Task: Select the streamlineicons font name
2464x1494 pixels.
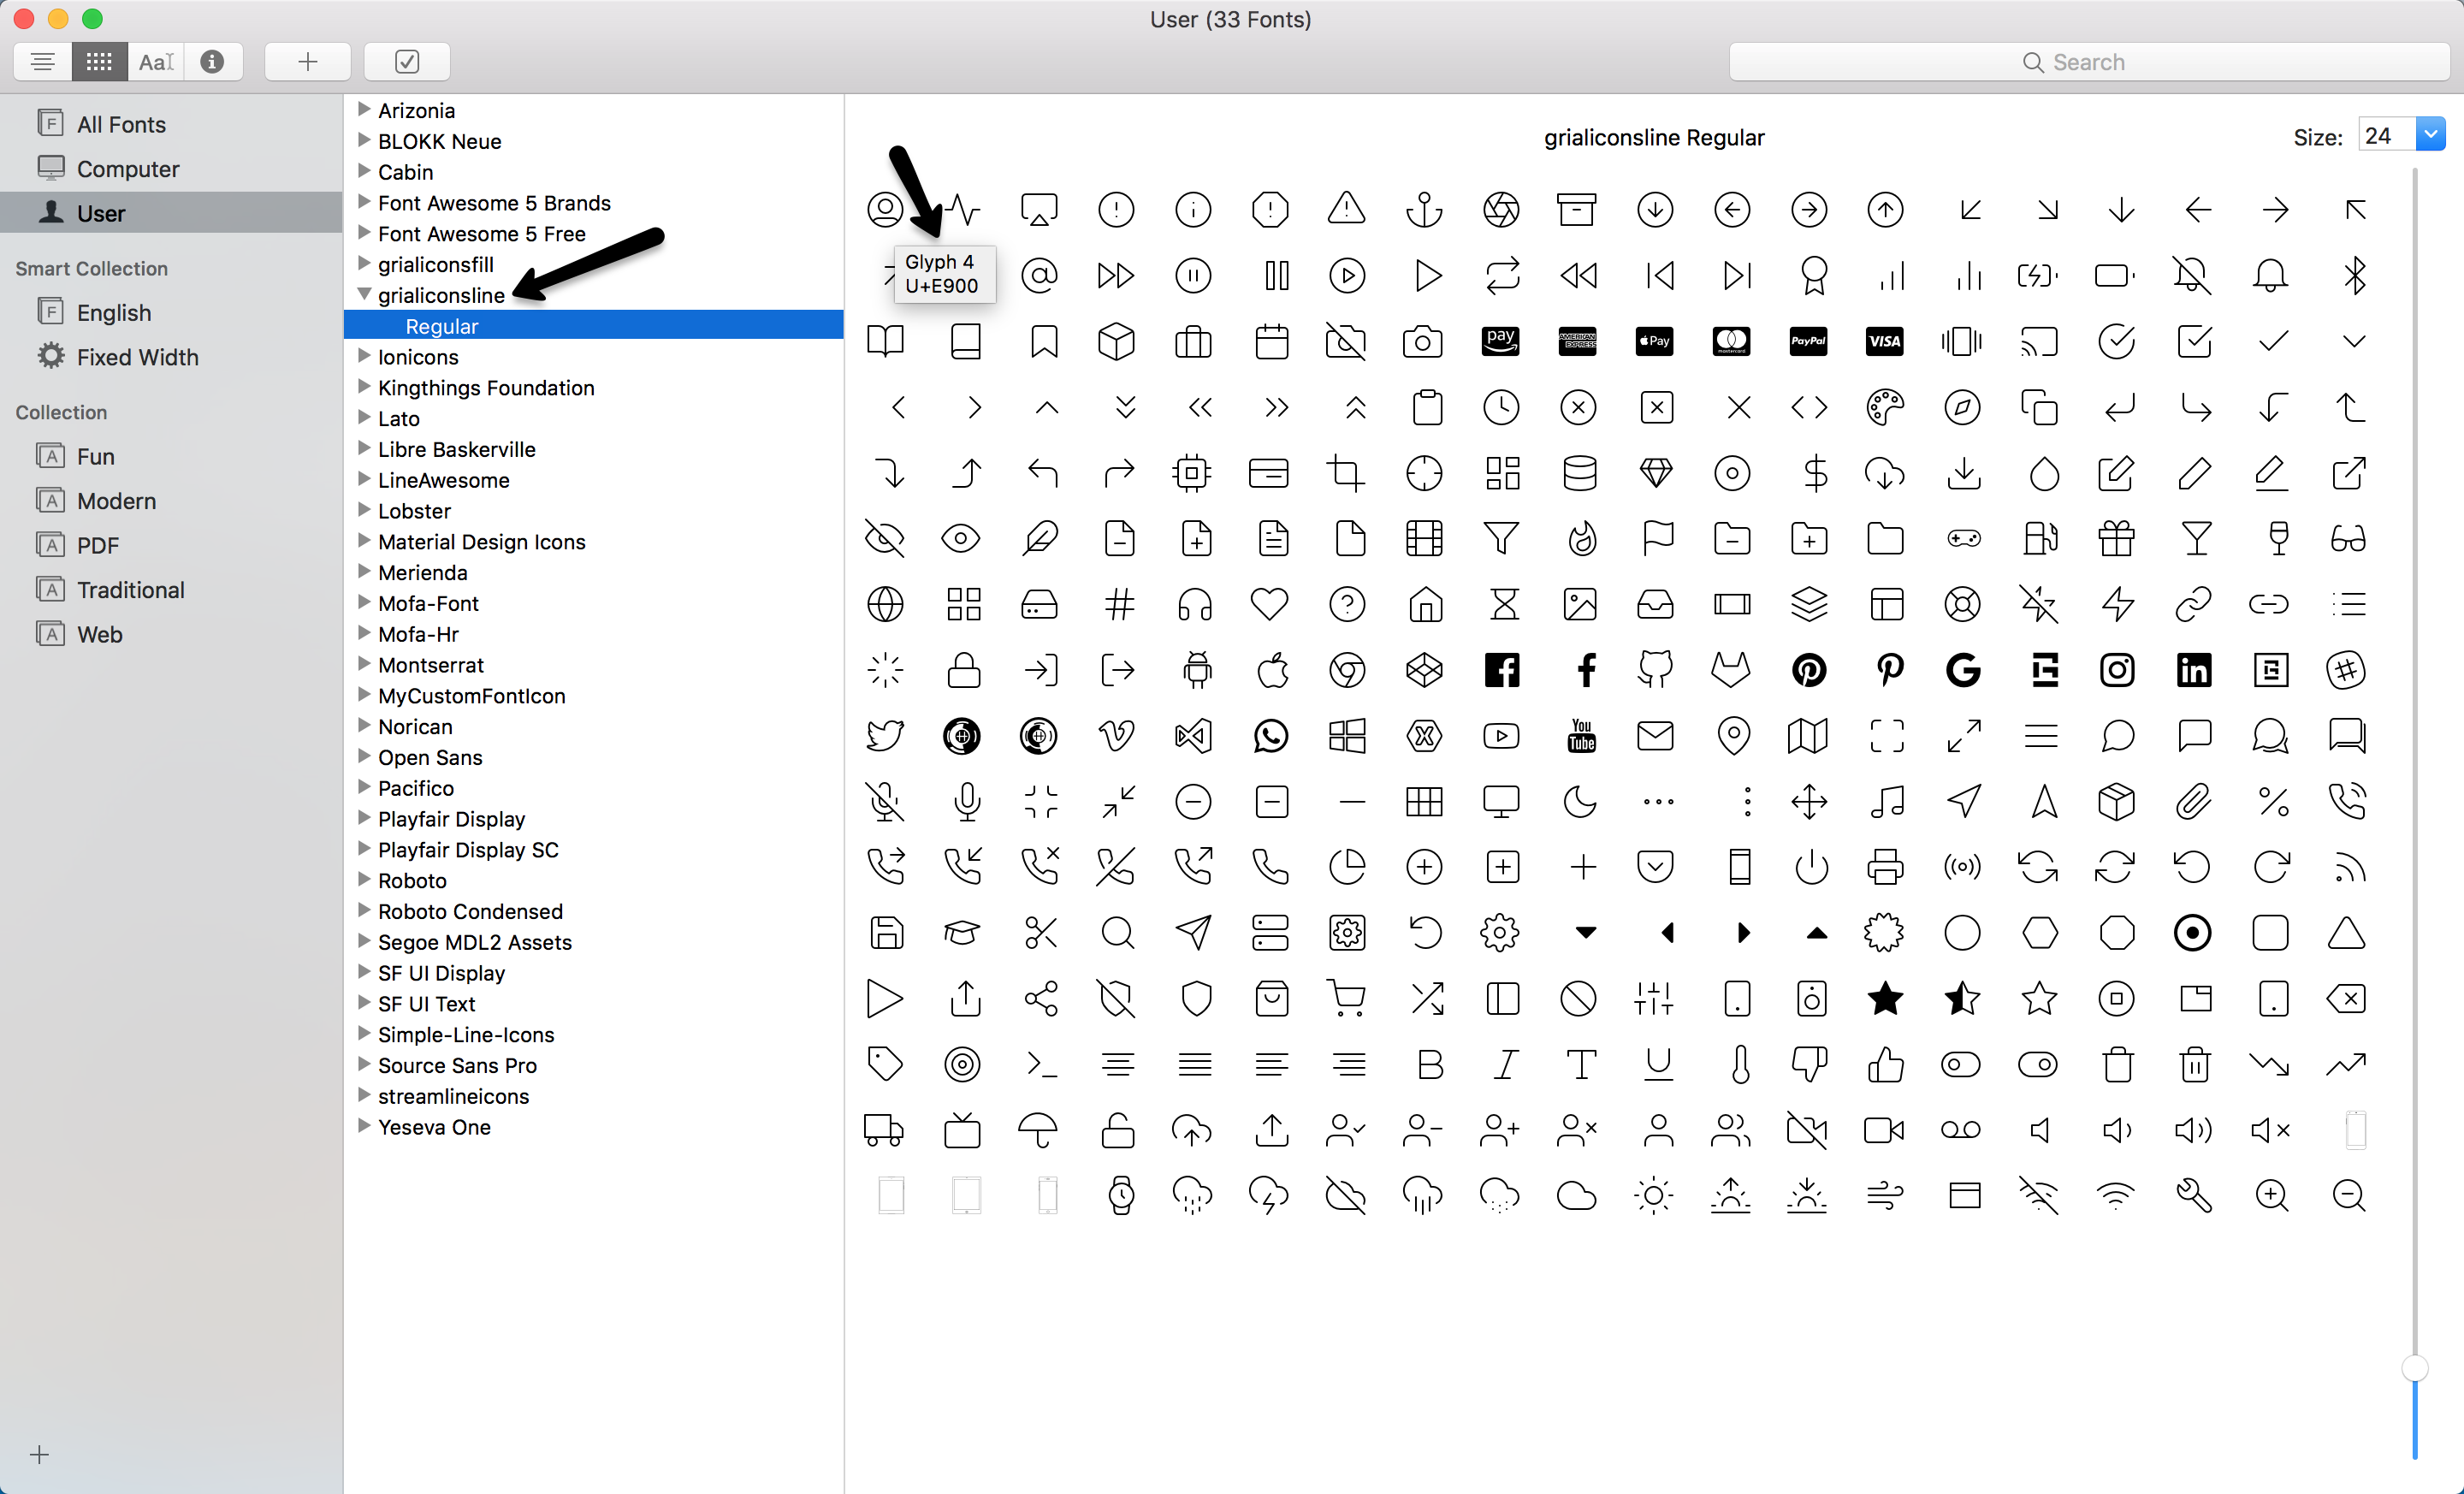Action: pos(454,1096)
